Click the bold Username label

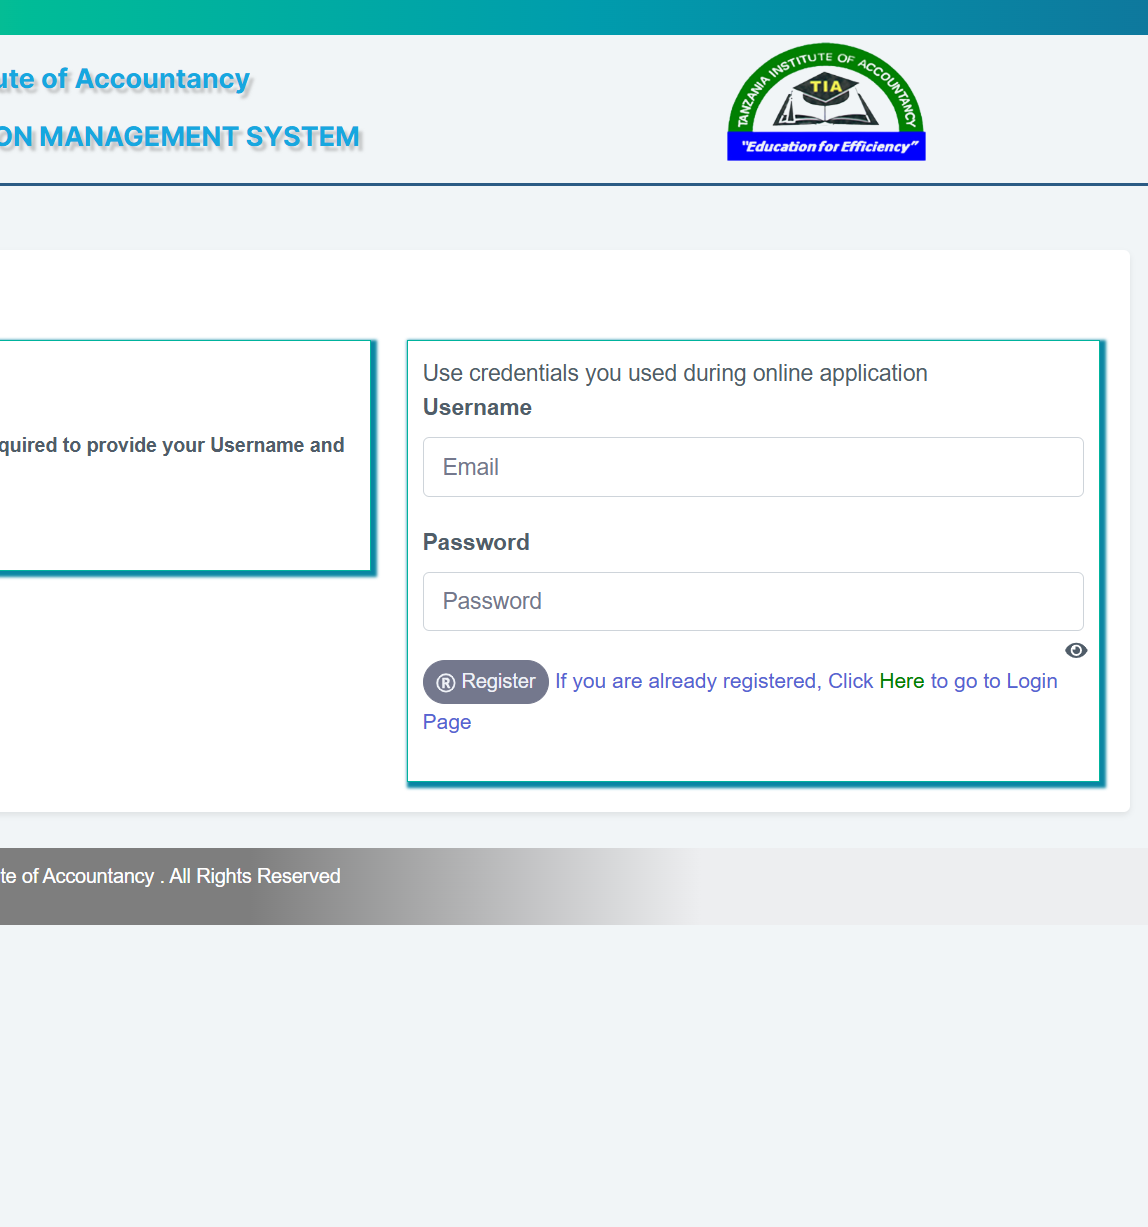(x=477, y=407)
